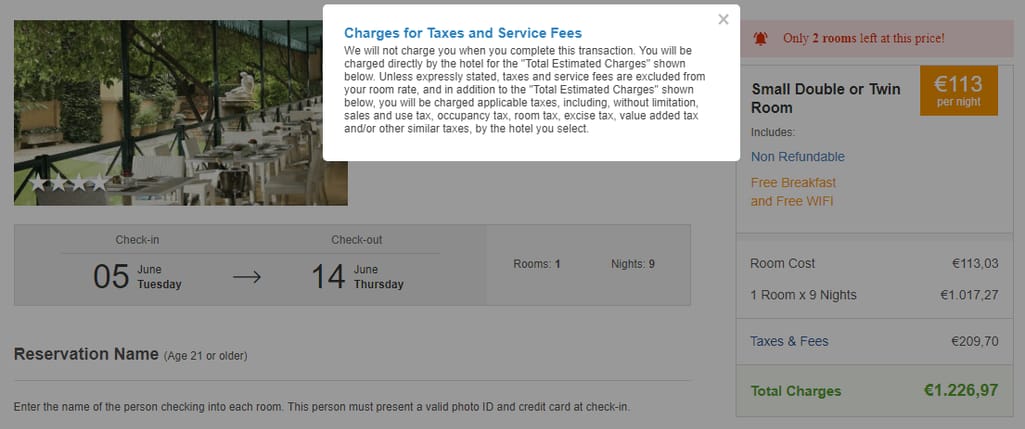Click the Small Double or Twin Room title
The image size is (1025, 429).
pyautogui.click(x=826, y=98)
